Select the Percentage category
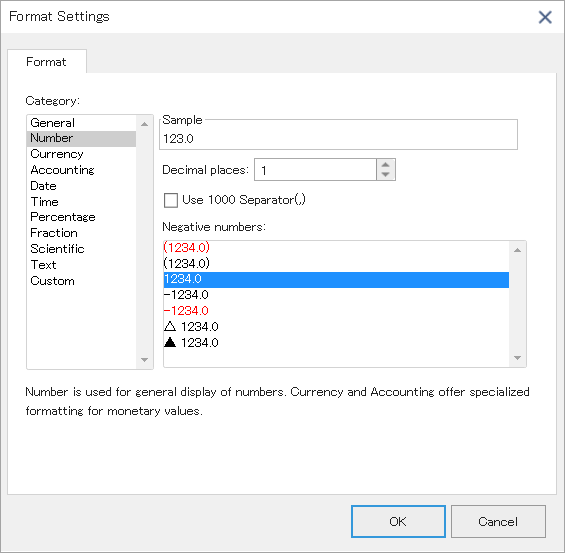This screenshot has width=565, height=553. coord(81,217)
